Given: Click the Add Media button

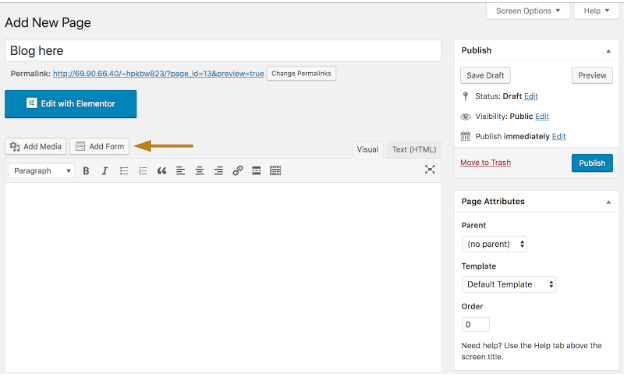Looking at the screenshot, I should (36, 146).
